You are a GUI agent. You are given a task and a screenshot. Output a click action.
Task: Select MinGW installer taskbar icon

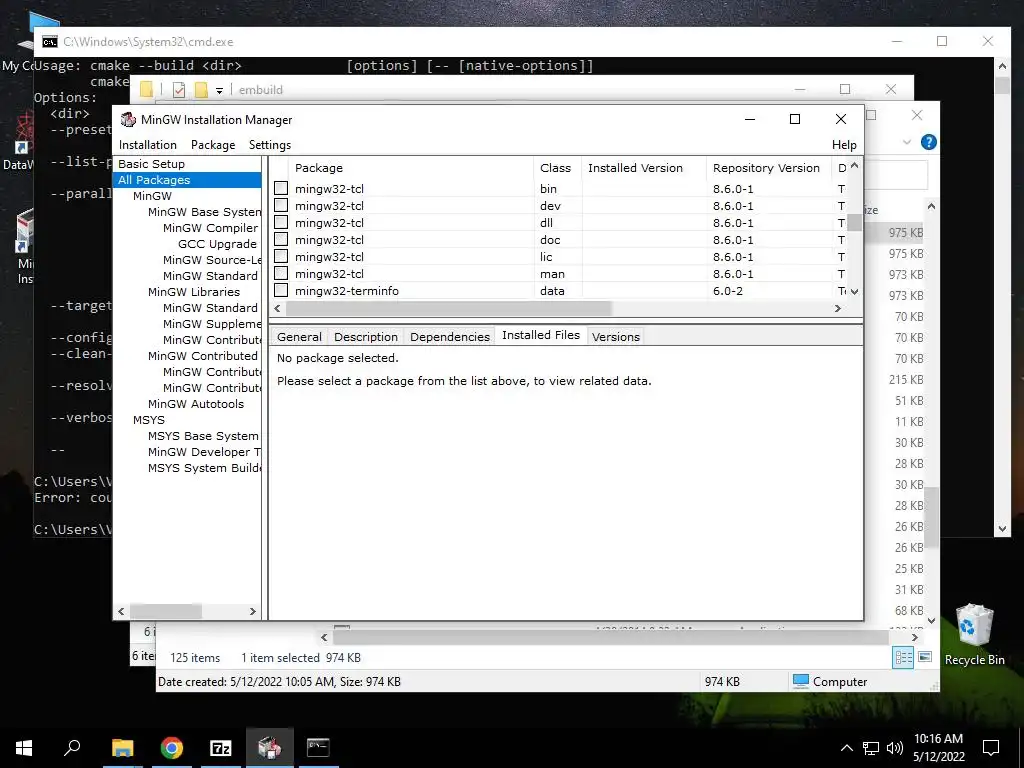pos(269,747)
